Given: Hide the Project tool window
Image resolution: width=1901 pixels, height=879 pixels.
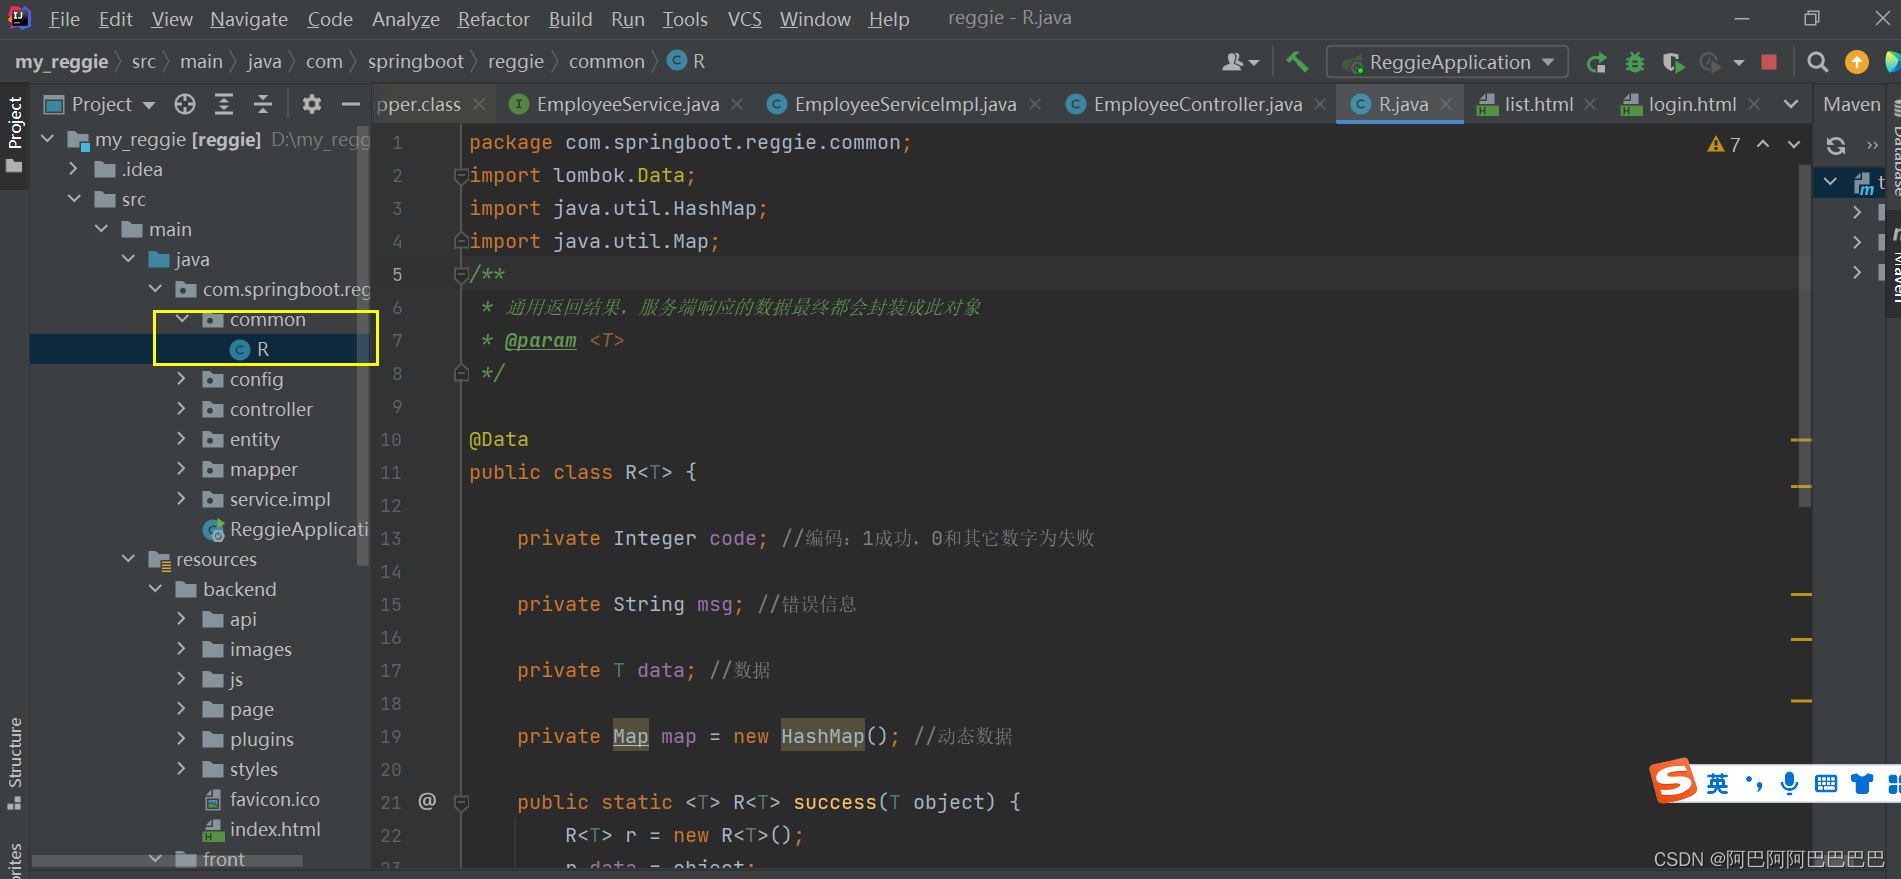Looking at the screenshot, I should [350, 104].
